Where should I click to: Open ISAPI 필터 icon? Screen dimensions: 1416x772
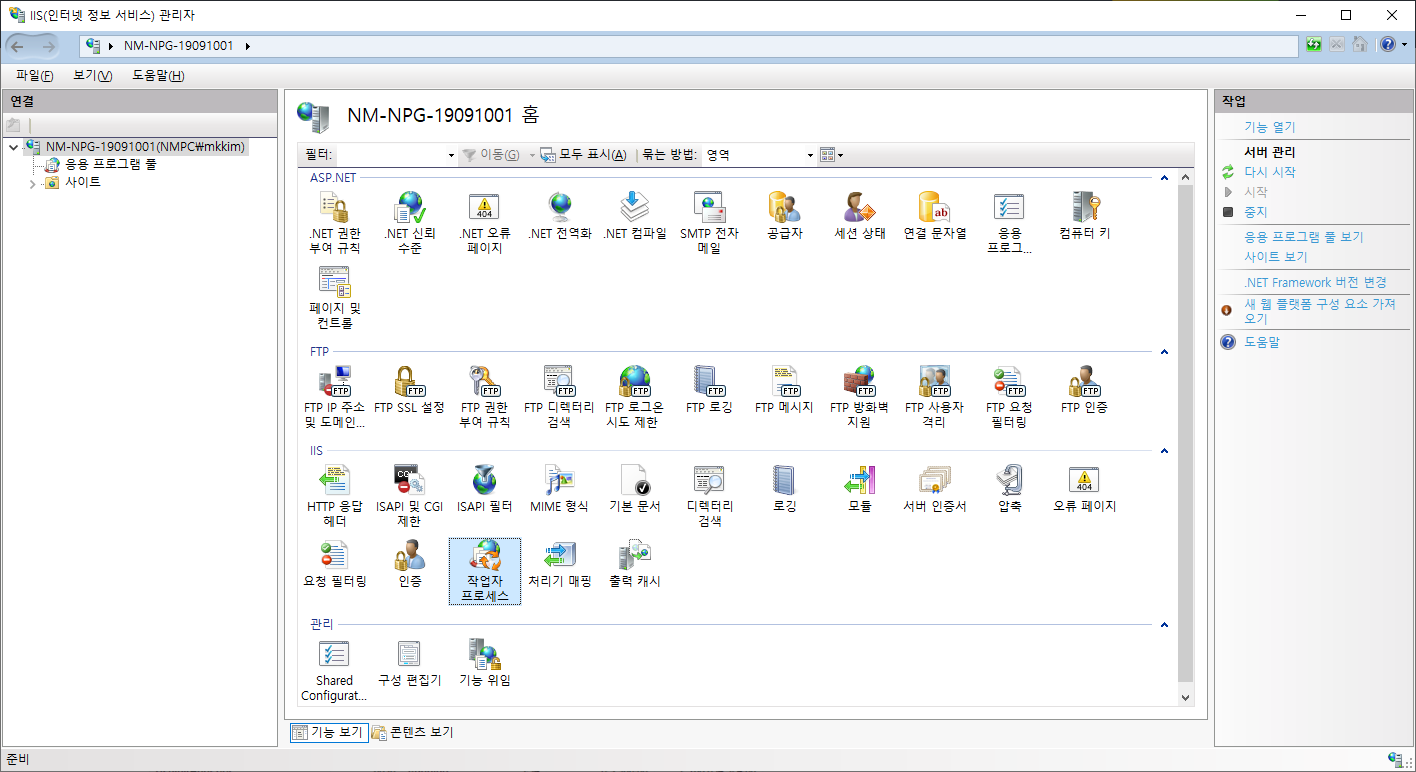484,490
